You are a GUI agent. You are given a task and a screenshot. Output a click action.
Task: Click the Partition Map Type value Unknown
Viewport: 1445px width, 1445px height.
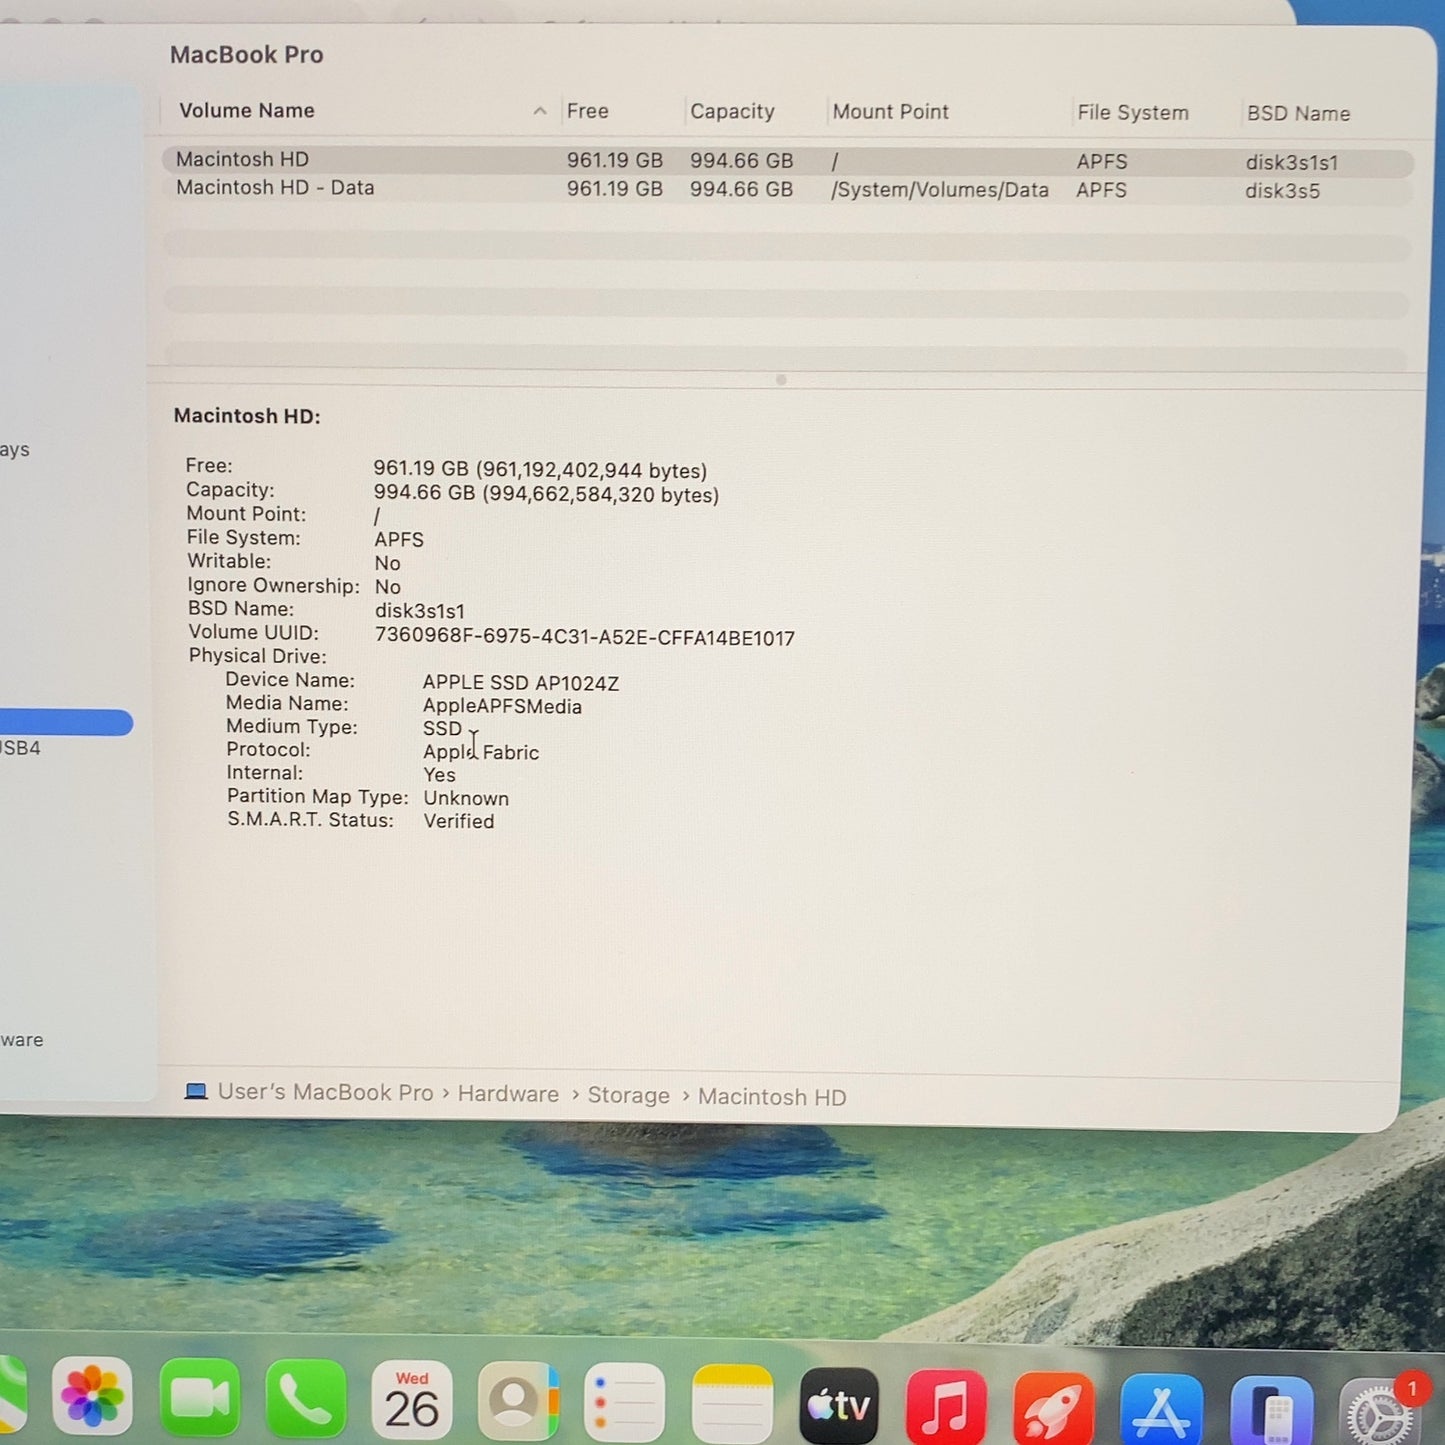click(x=466, y=798)
